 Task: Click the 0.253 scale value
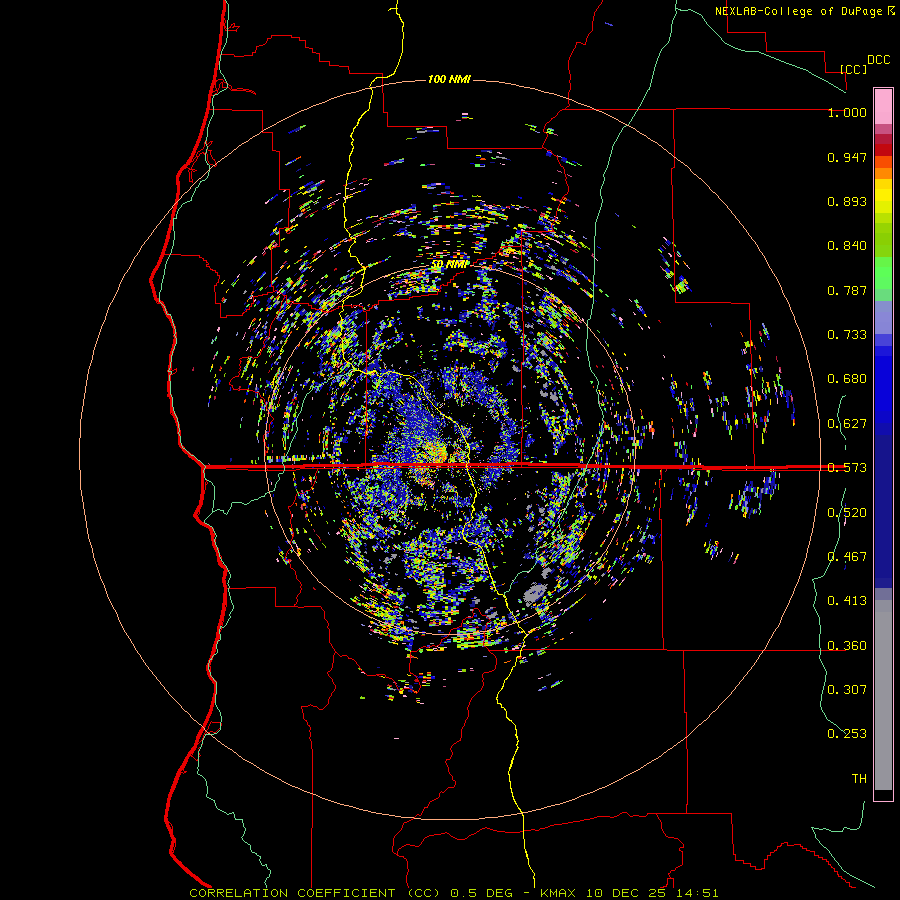click(x=847, y=734)
